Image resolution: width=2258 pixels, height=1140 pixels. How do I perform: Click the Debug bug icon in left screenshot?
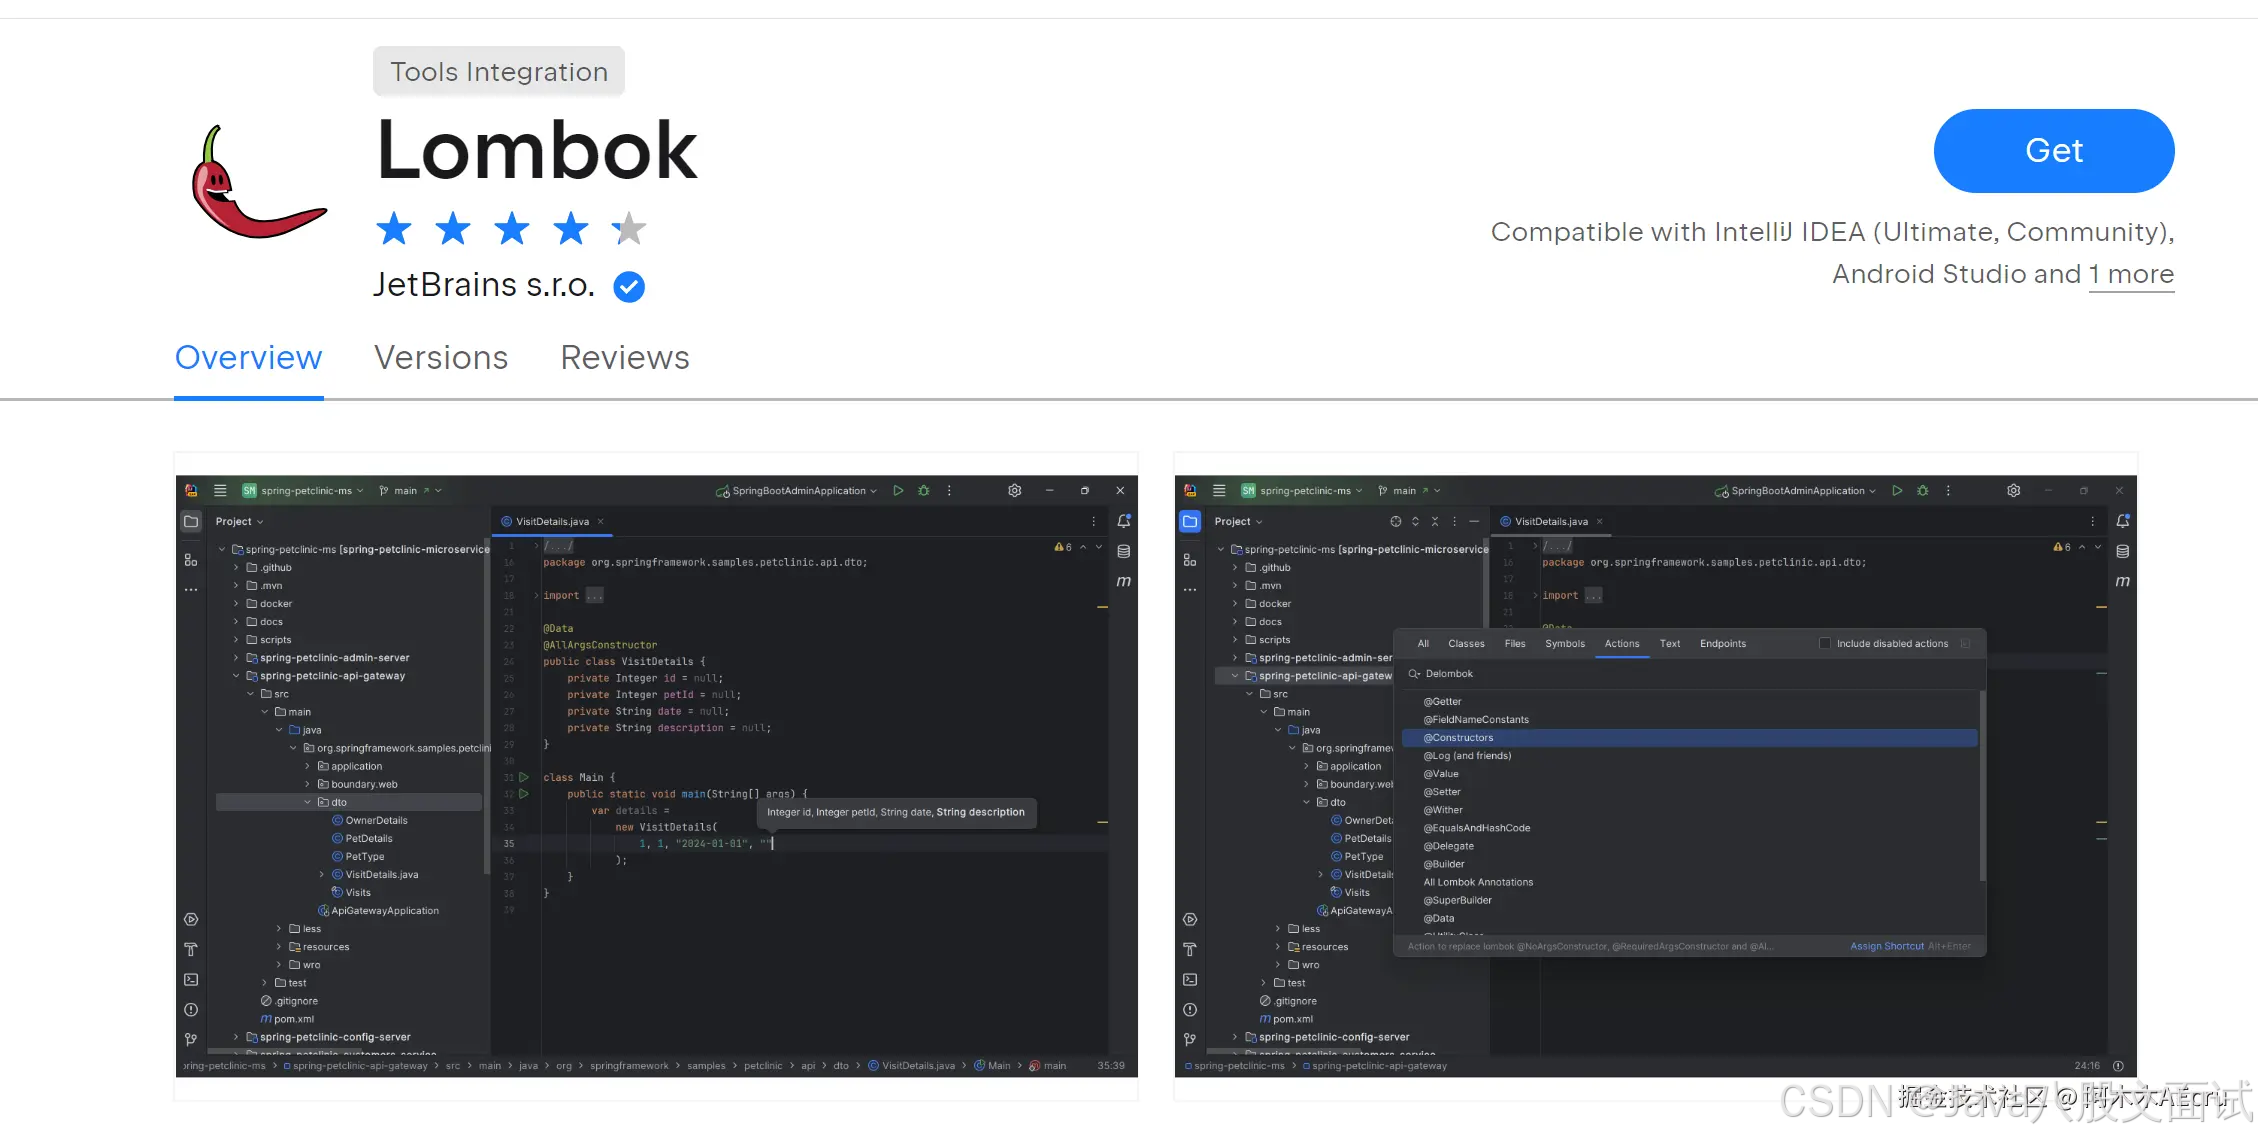pos(924,491)
